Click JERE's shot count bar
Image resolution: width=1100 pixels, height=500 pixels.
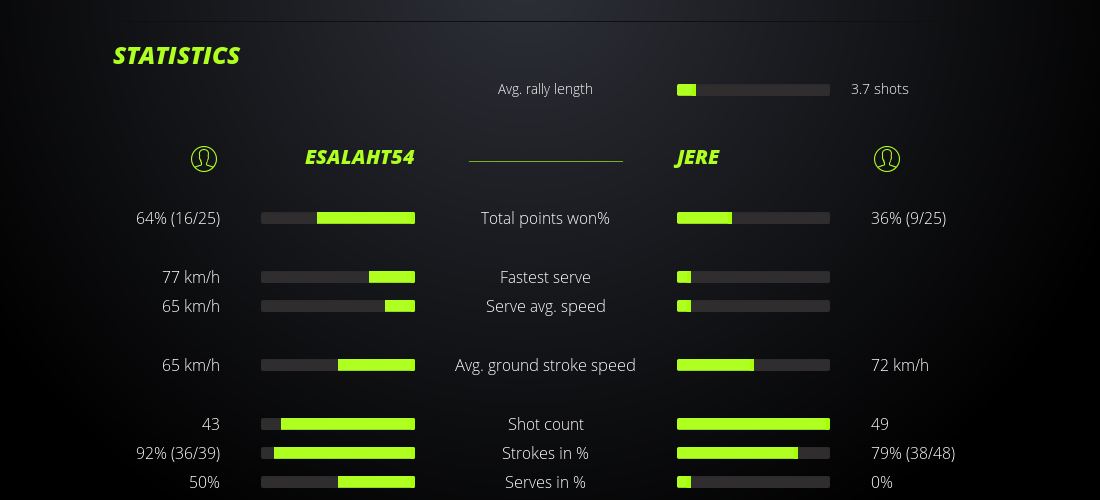click(753, 424)
